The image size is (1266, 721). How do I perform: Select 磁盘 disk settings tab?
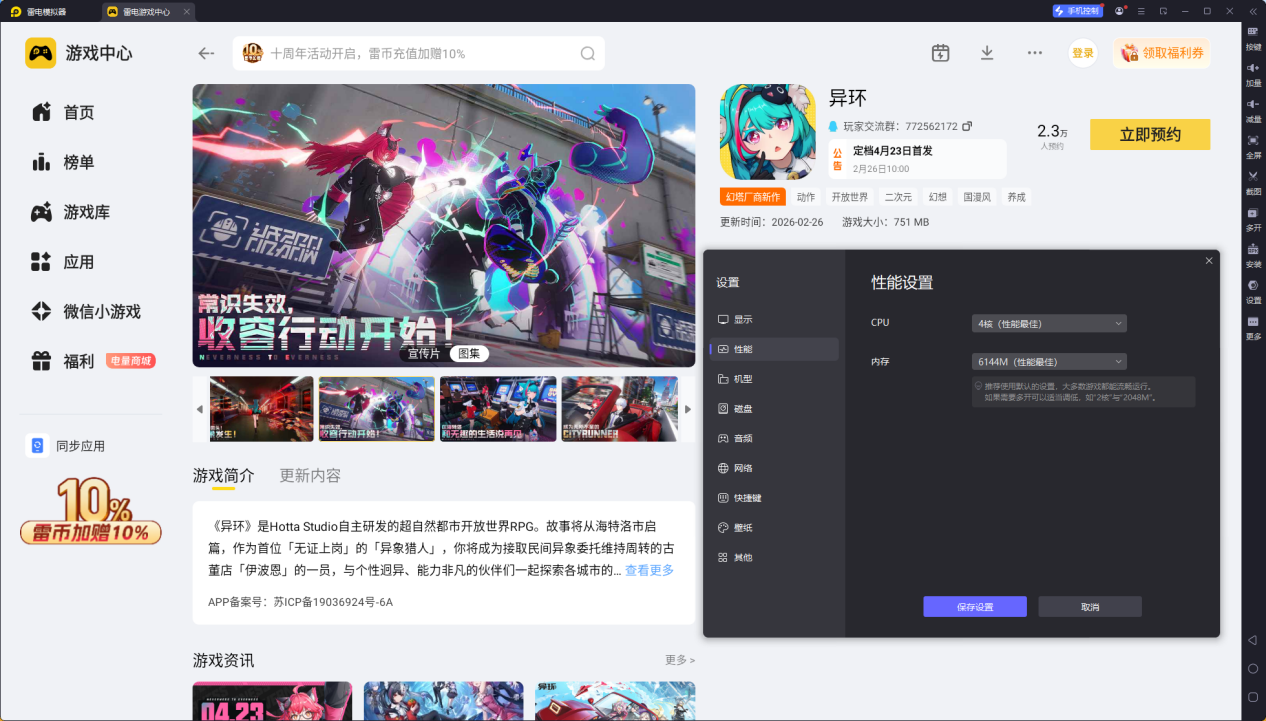tap(774, 409)
